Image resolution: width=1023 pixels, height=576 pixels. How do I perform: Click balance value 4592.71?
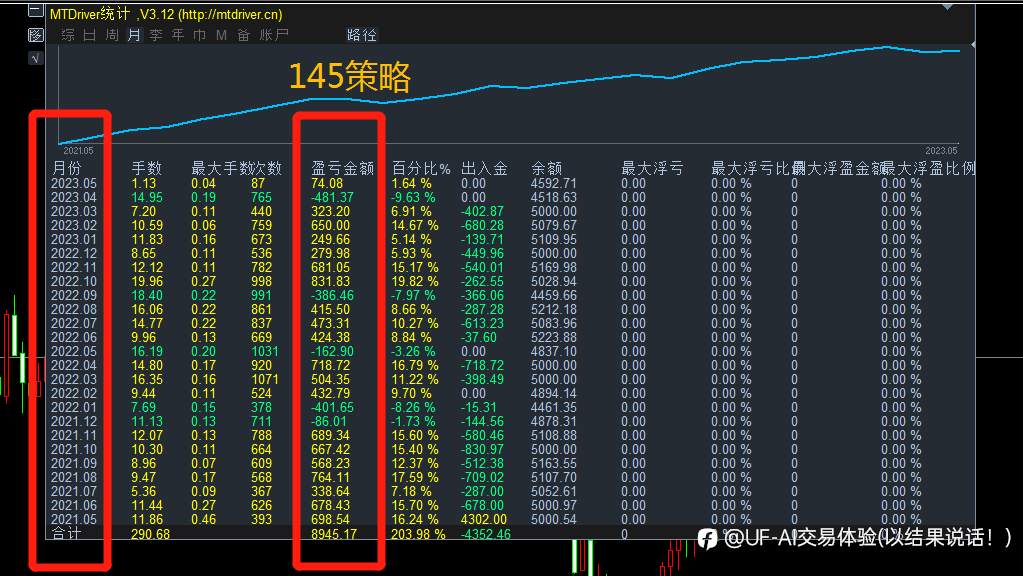tap(554, 183)
